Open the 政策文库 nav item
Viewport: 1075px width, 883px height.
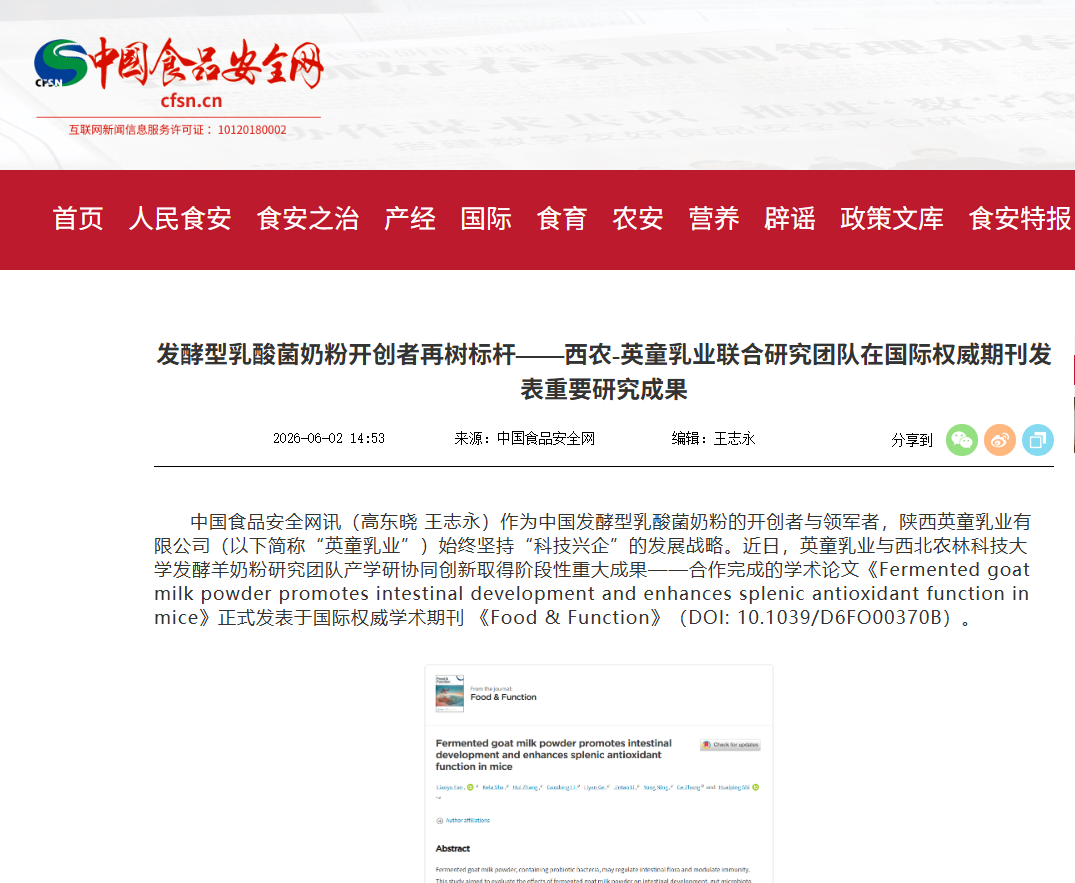[x=892, y=219]
